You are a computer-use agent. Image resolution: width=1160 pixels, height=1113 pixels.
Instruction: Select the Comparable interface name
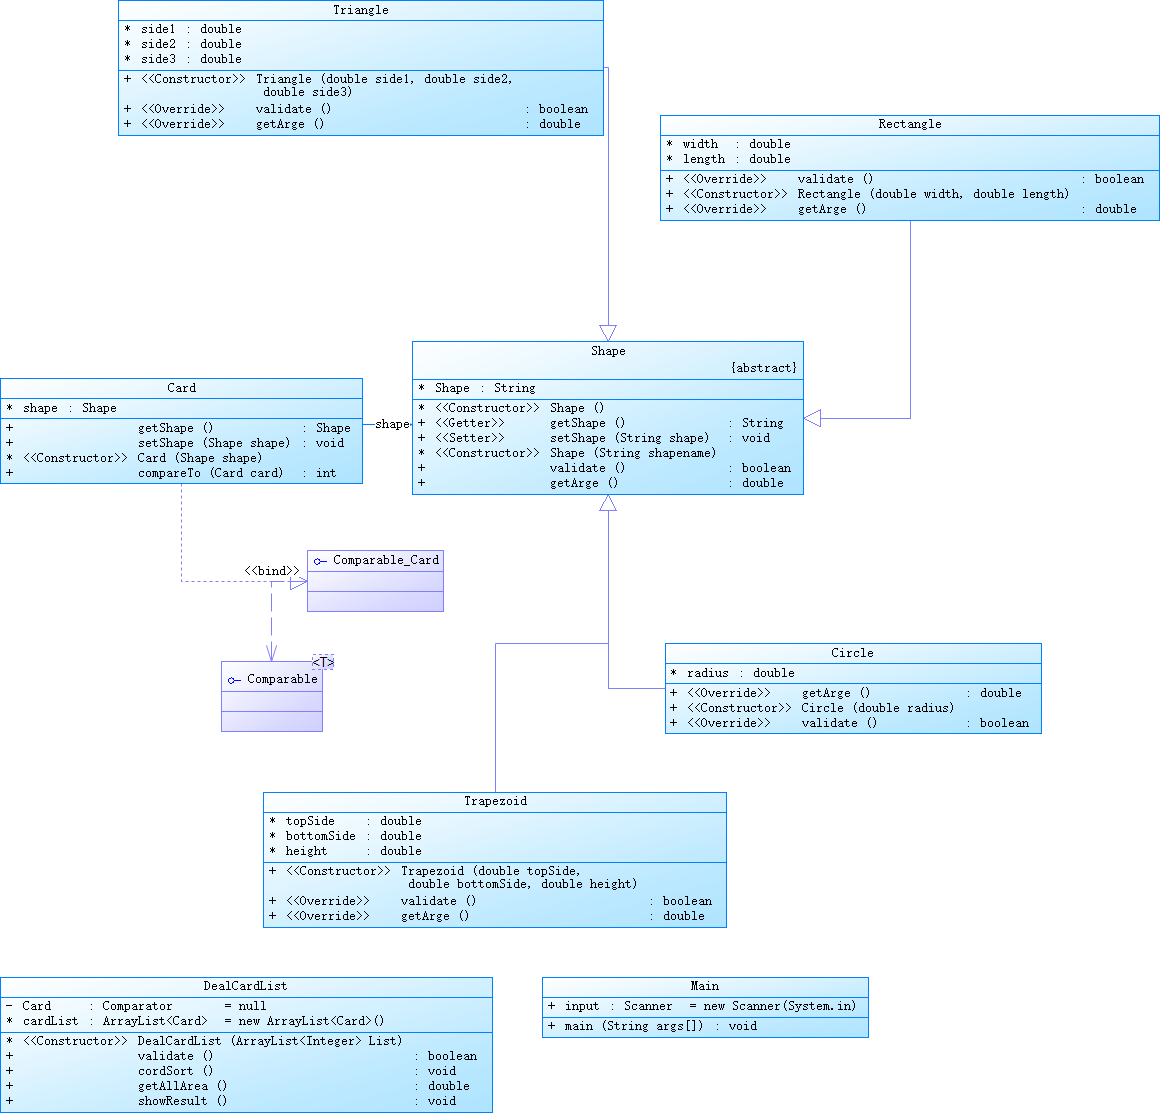tap(282, 679)
